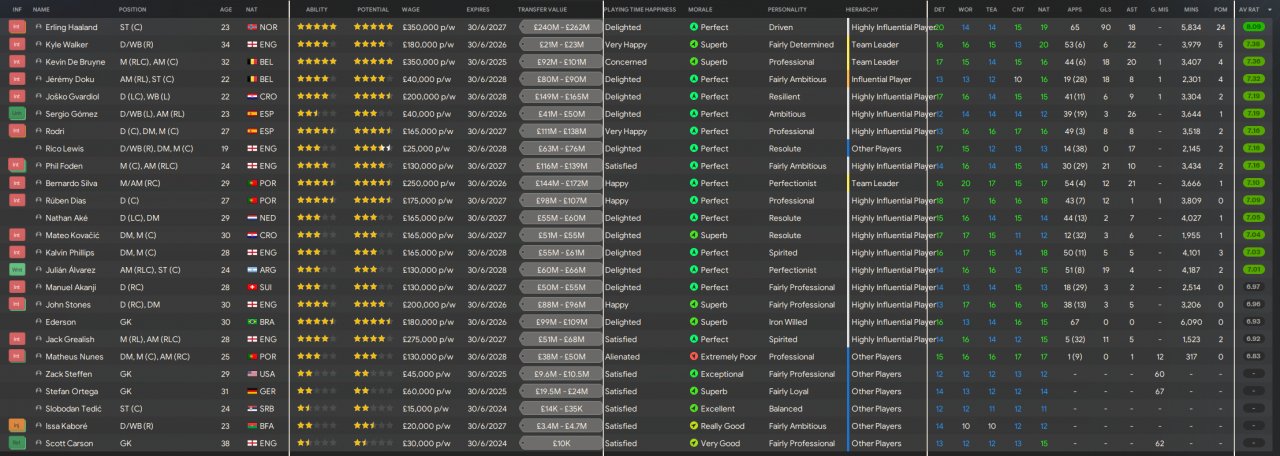The image size is (1280, 456).
Task: Click the player icon beside Rico Lewis
Action: coord(38,149)
